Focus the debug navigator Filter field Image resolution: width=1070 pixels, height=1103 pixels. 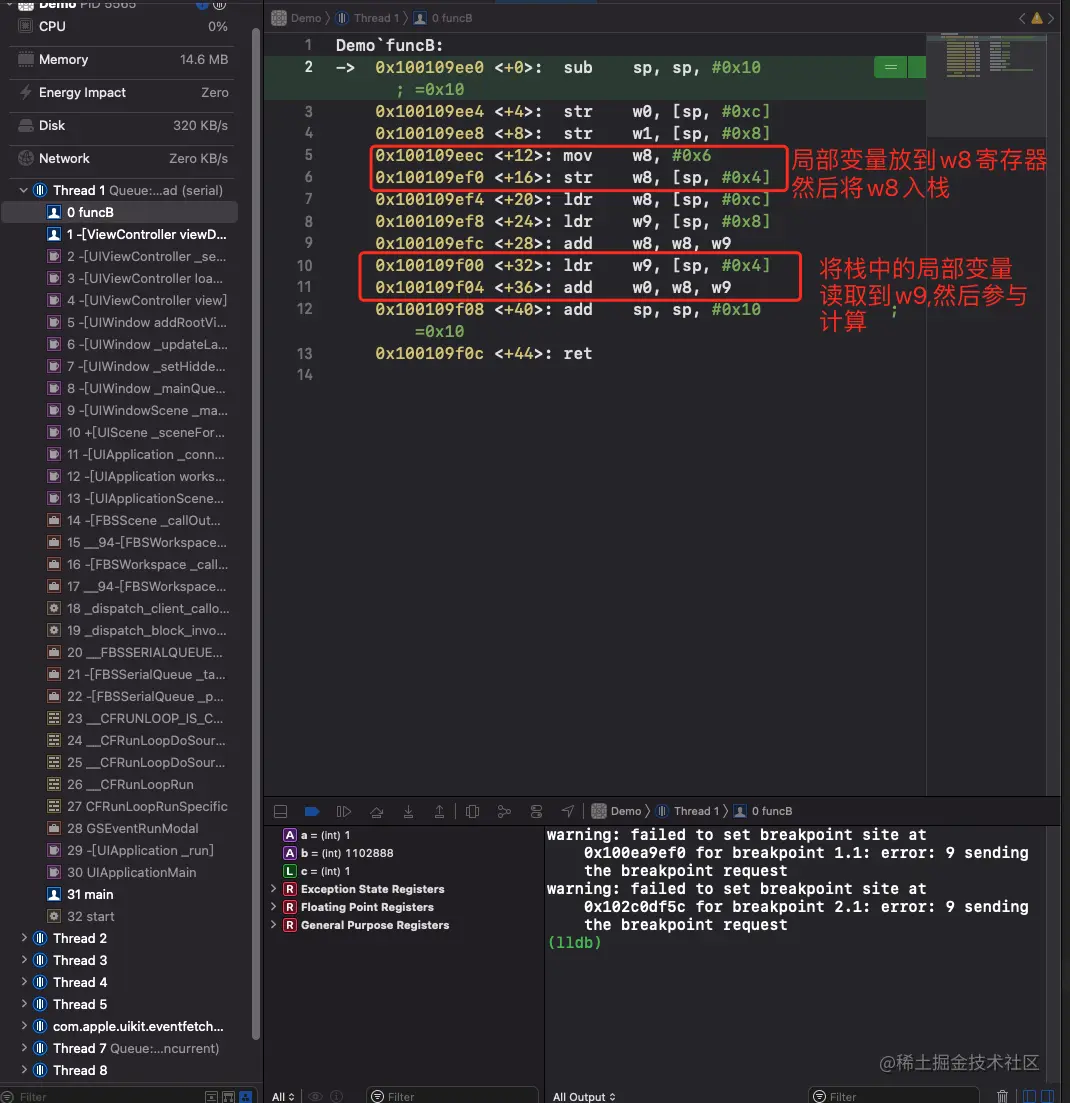pos(98,1096)
